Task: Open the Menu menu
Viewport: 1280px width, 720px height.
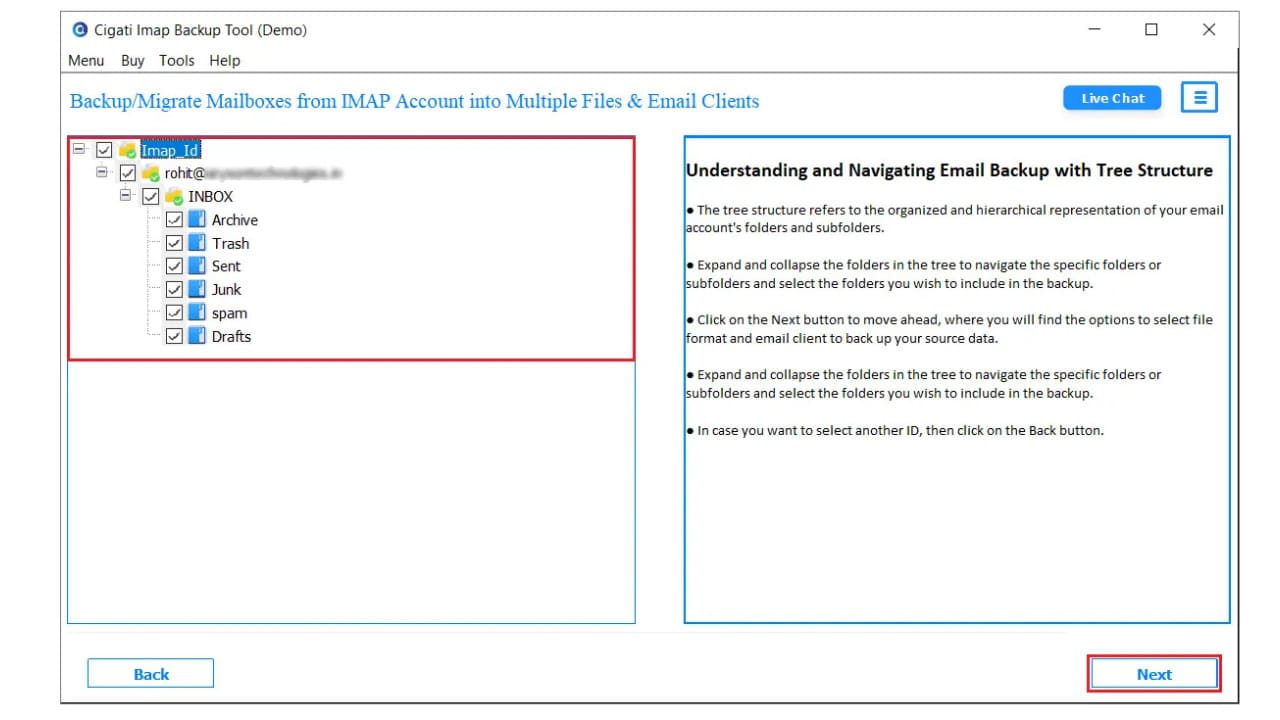Action: [86, 60]
